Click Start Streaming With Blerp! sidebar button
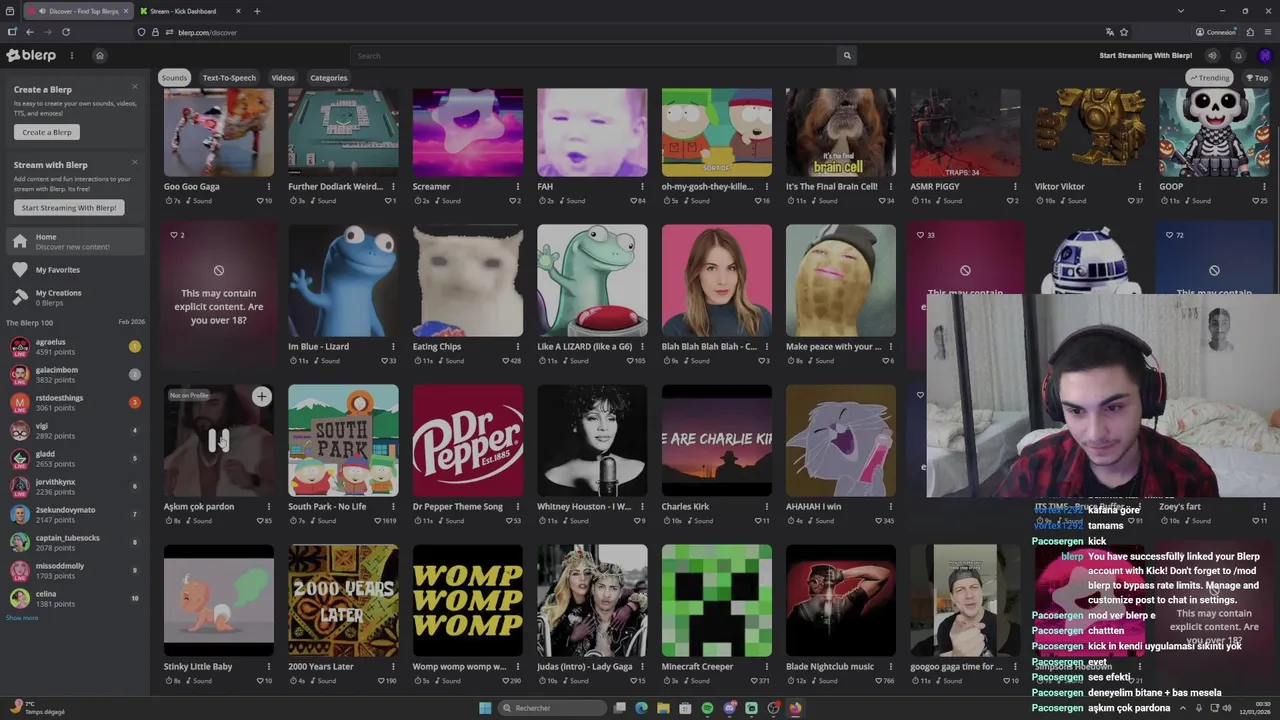 click(x=69, y=208)
